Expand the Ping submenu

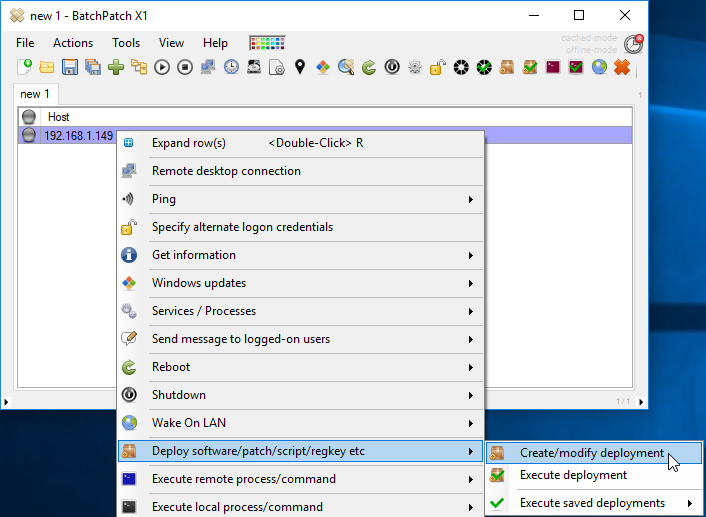click(300, 199)
